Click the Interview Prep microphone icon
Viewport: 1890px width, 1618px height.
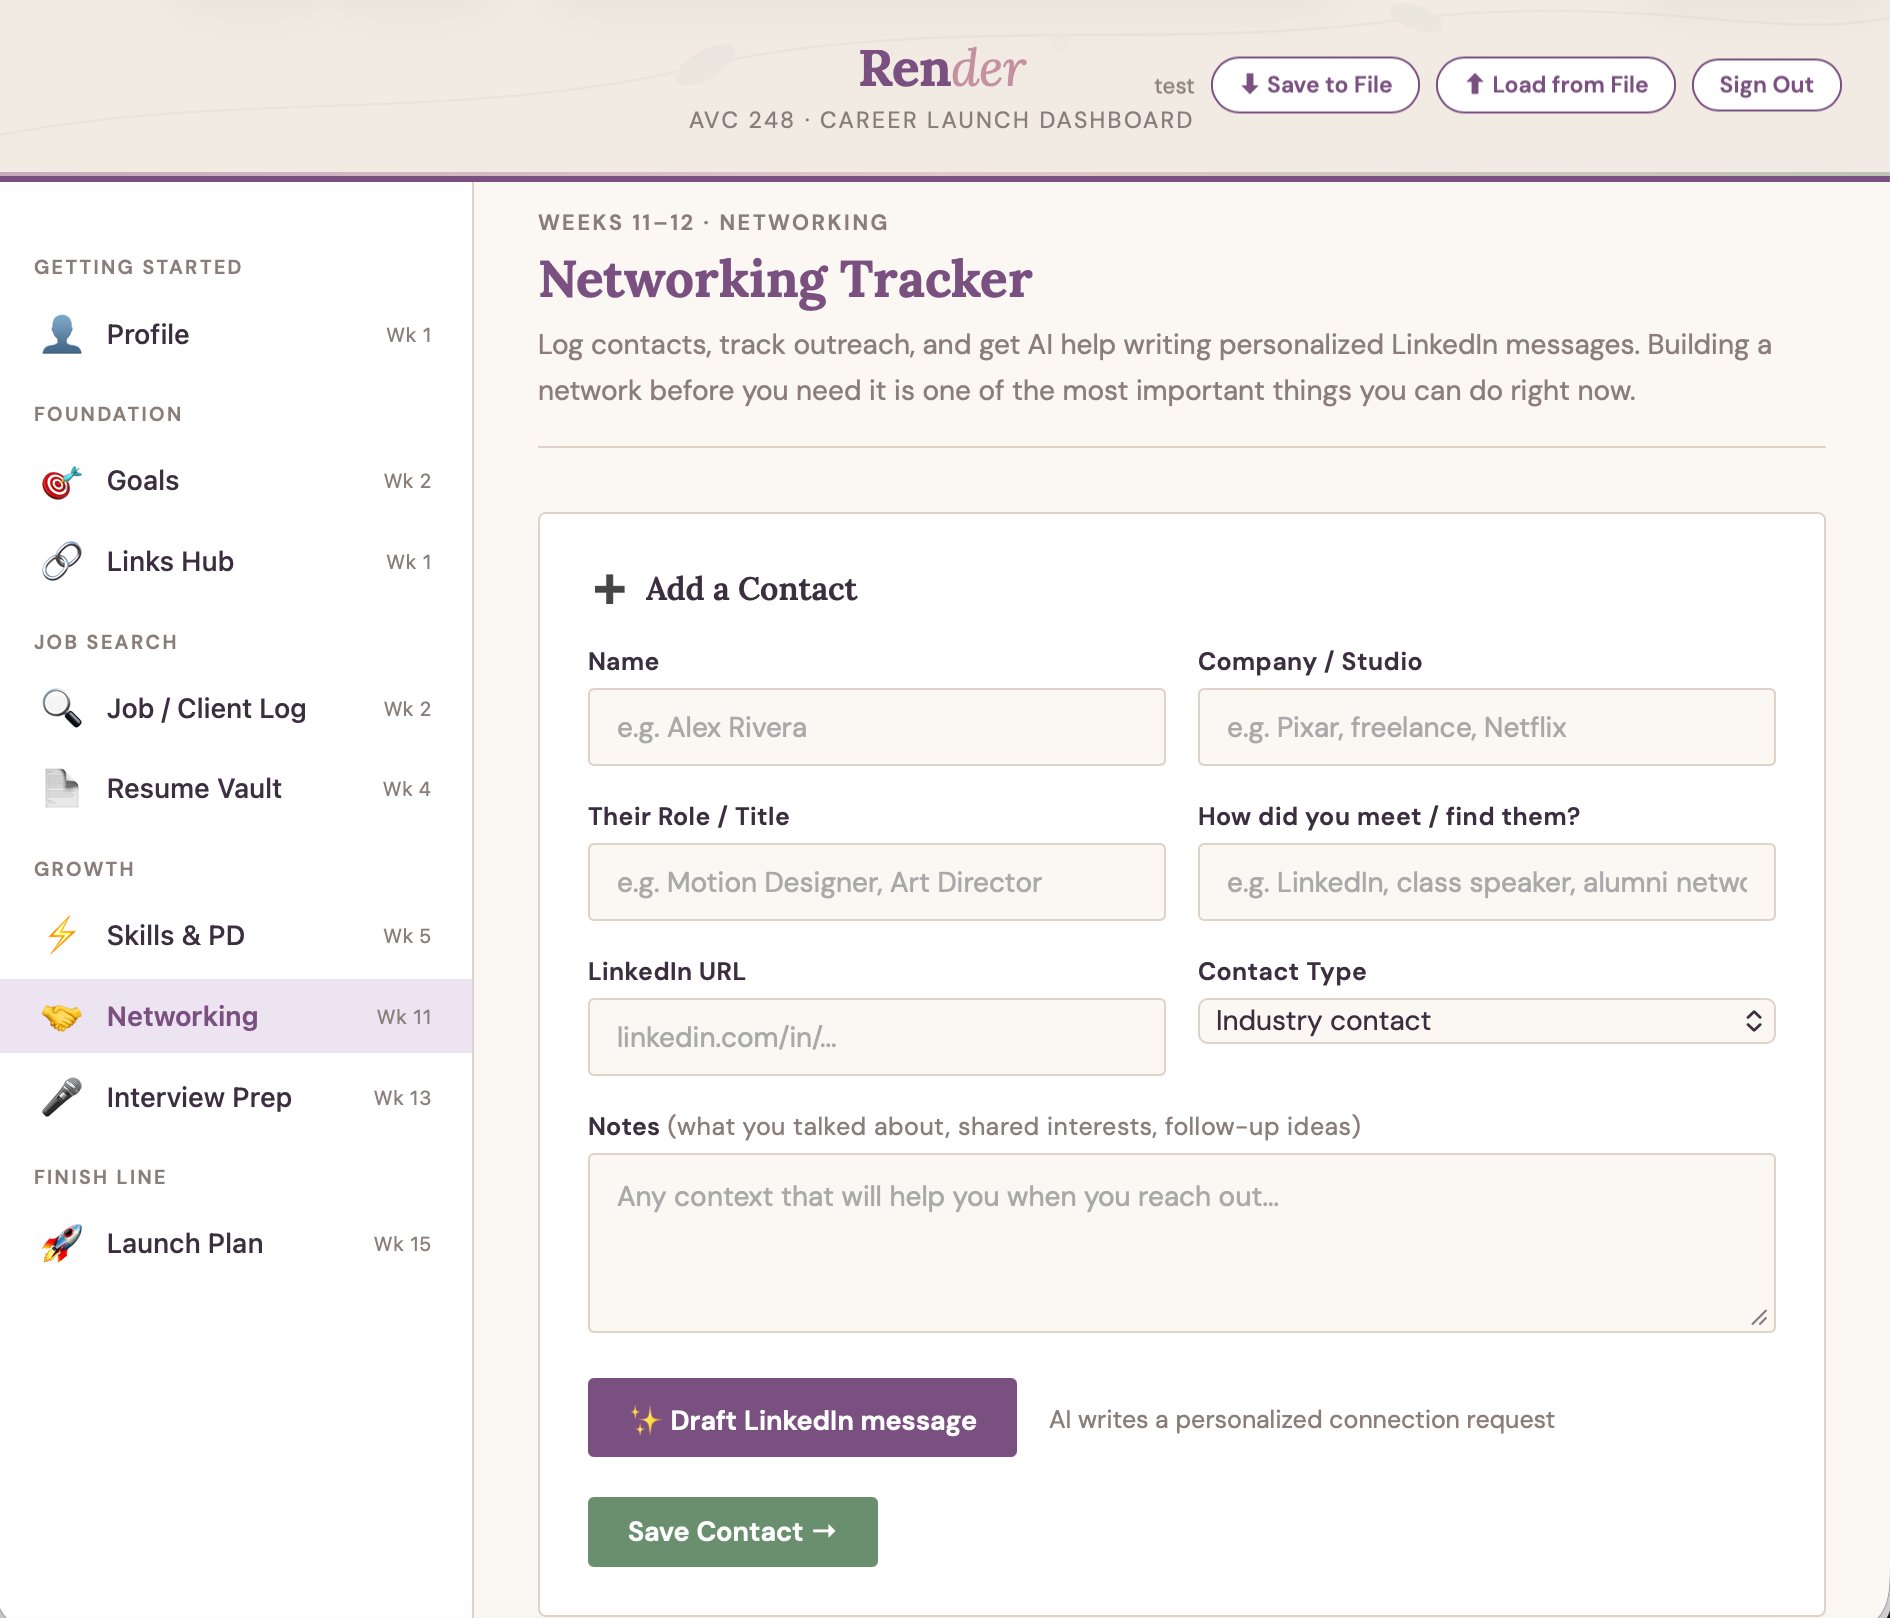pyautogui.click(x=62, y=1097)
